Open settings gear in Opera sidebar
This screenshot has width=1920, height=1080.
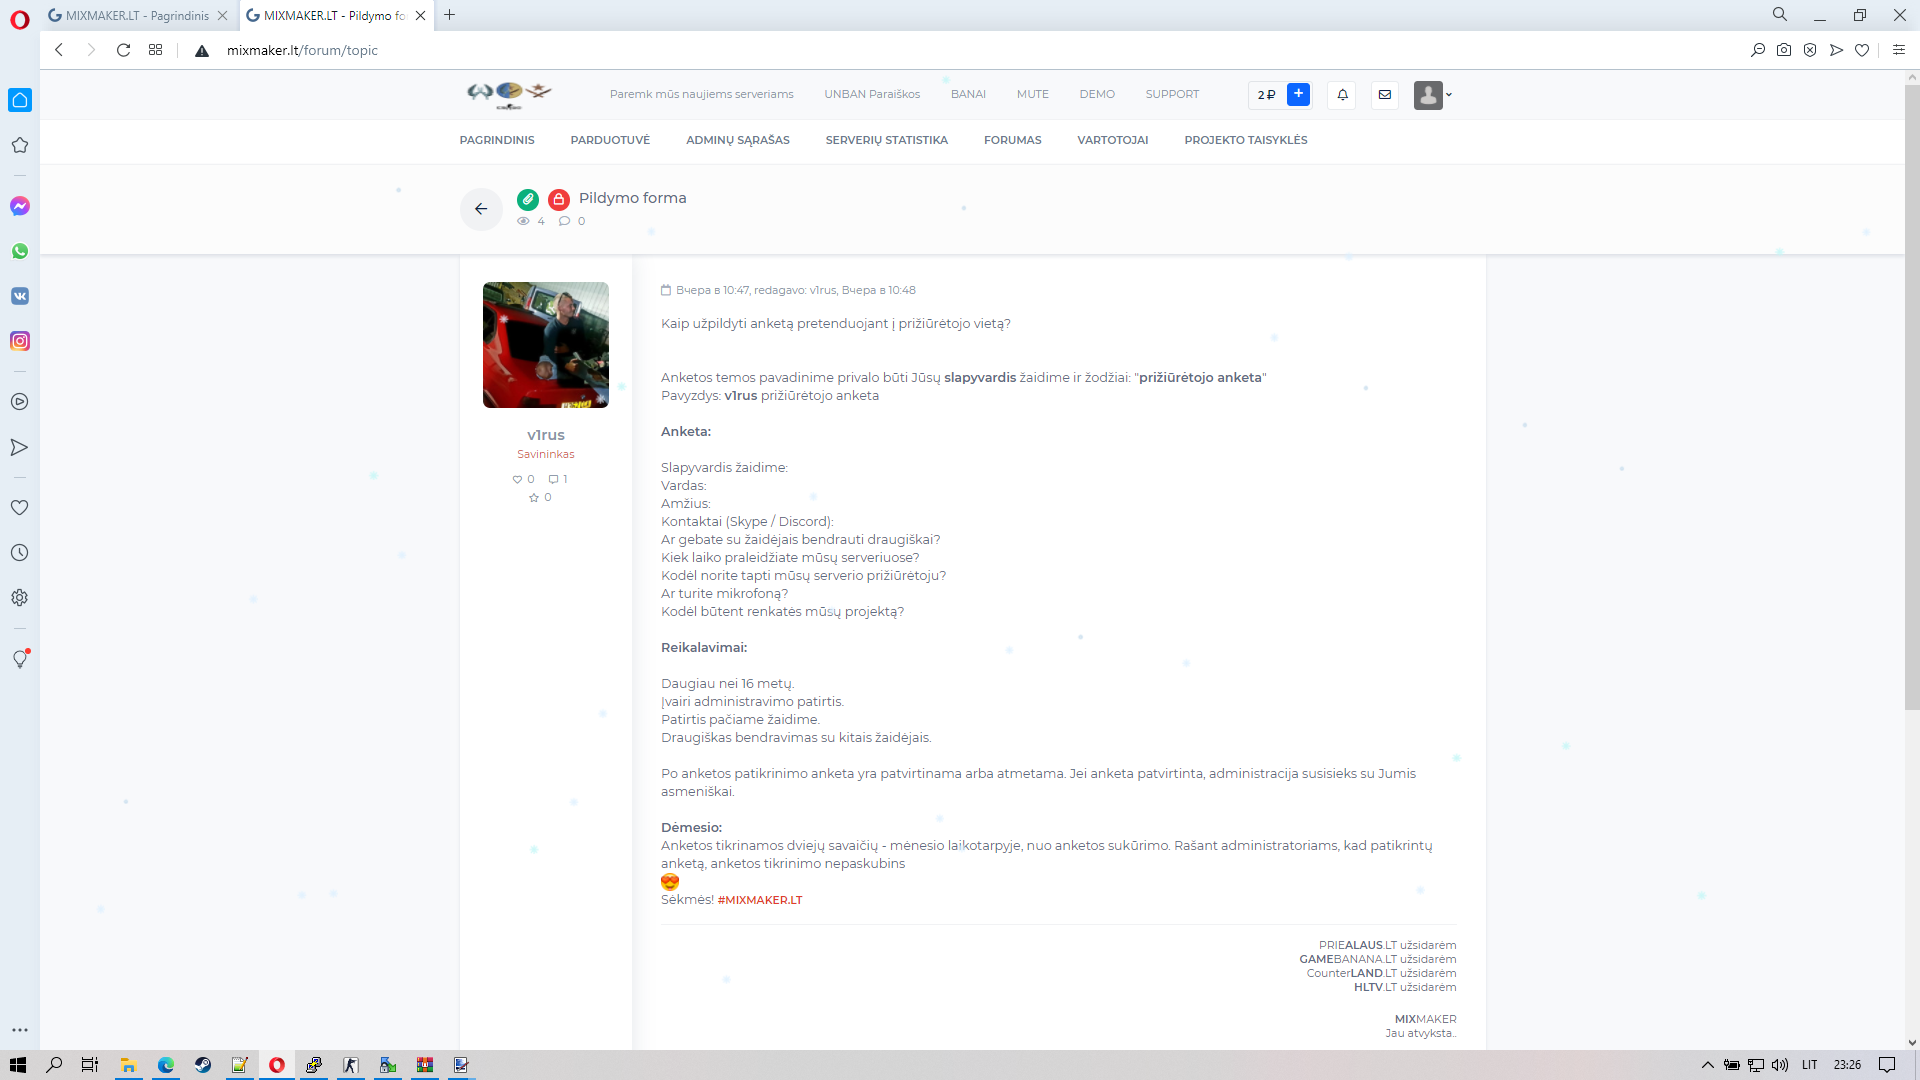(x=20, y=598)
